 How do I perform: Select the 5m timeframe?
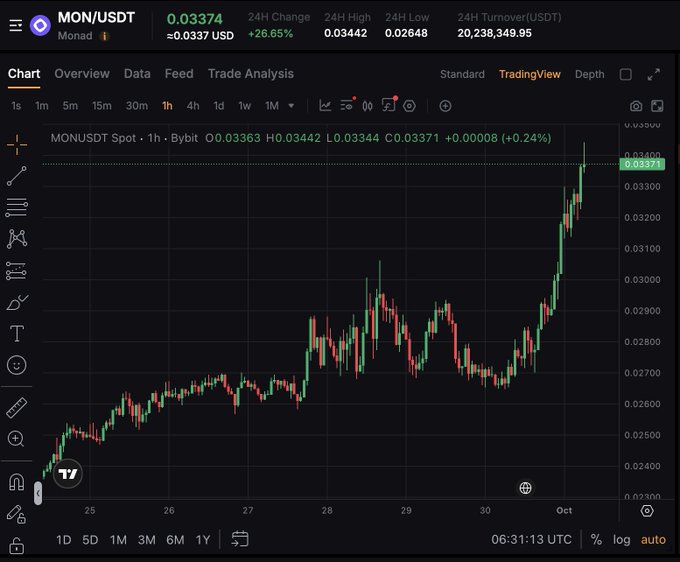click(x=70, y=106)
